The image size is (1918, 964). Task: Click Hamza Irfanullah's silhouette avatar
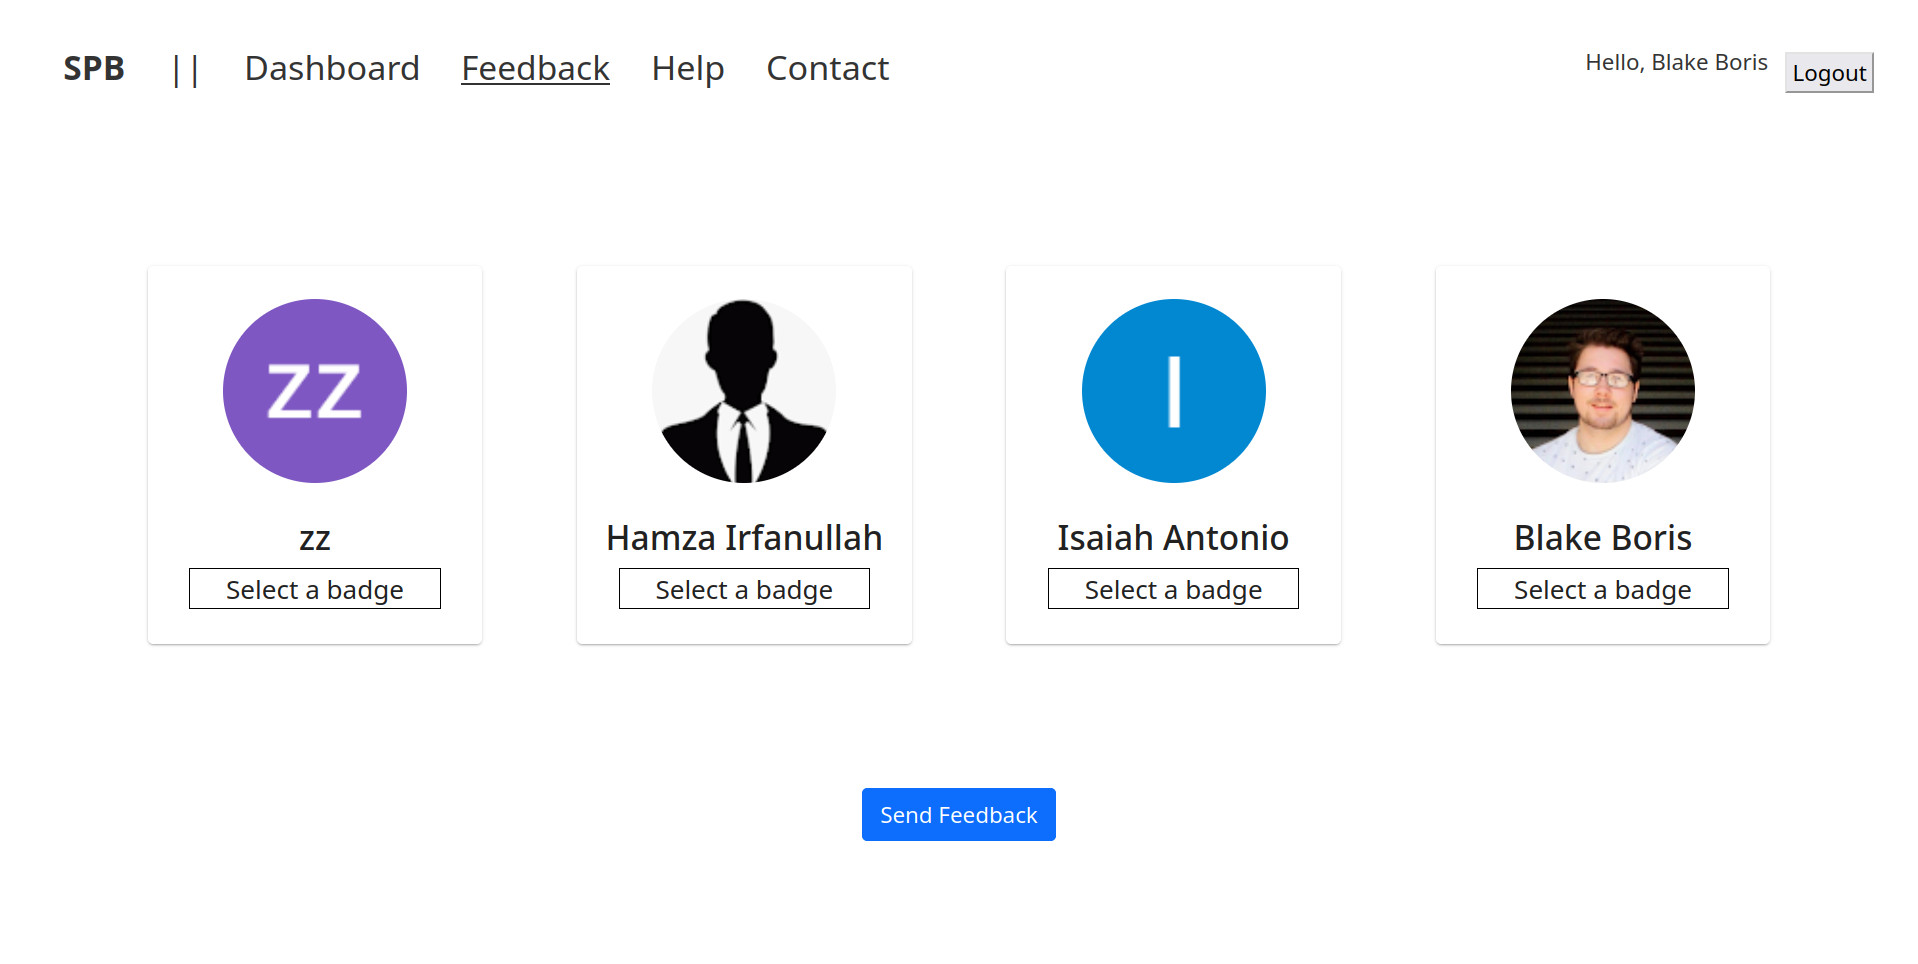(743, 391)
